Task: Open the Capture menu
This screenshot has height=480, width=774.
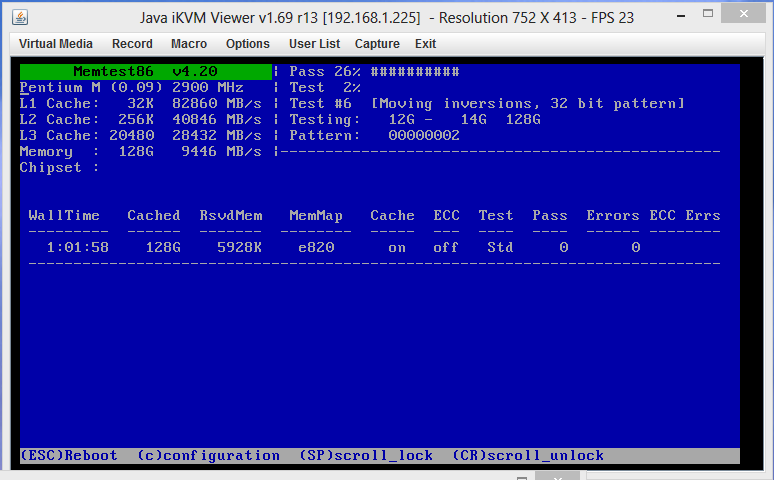Action: point(377,44)
